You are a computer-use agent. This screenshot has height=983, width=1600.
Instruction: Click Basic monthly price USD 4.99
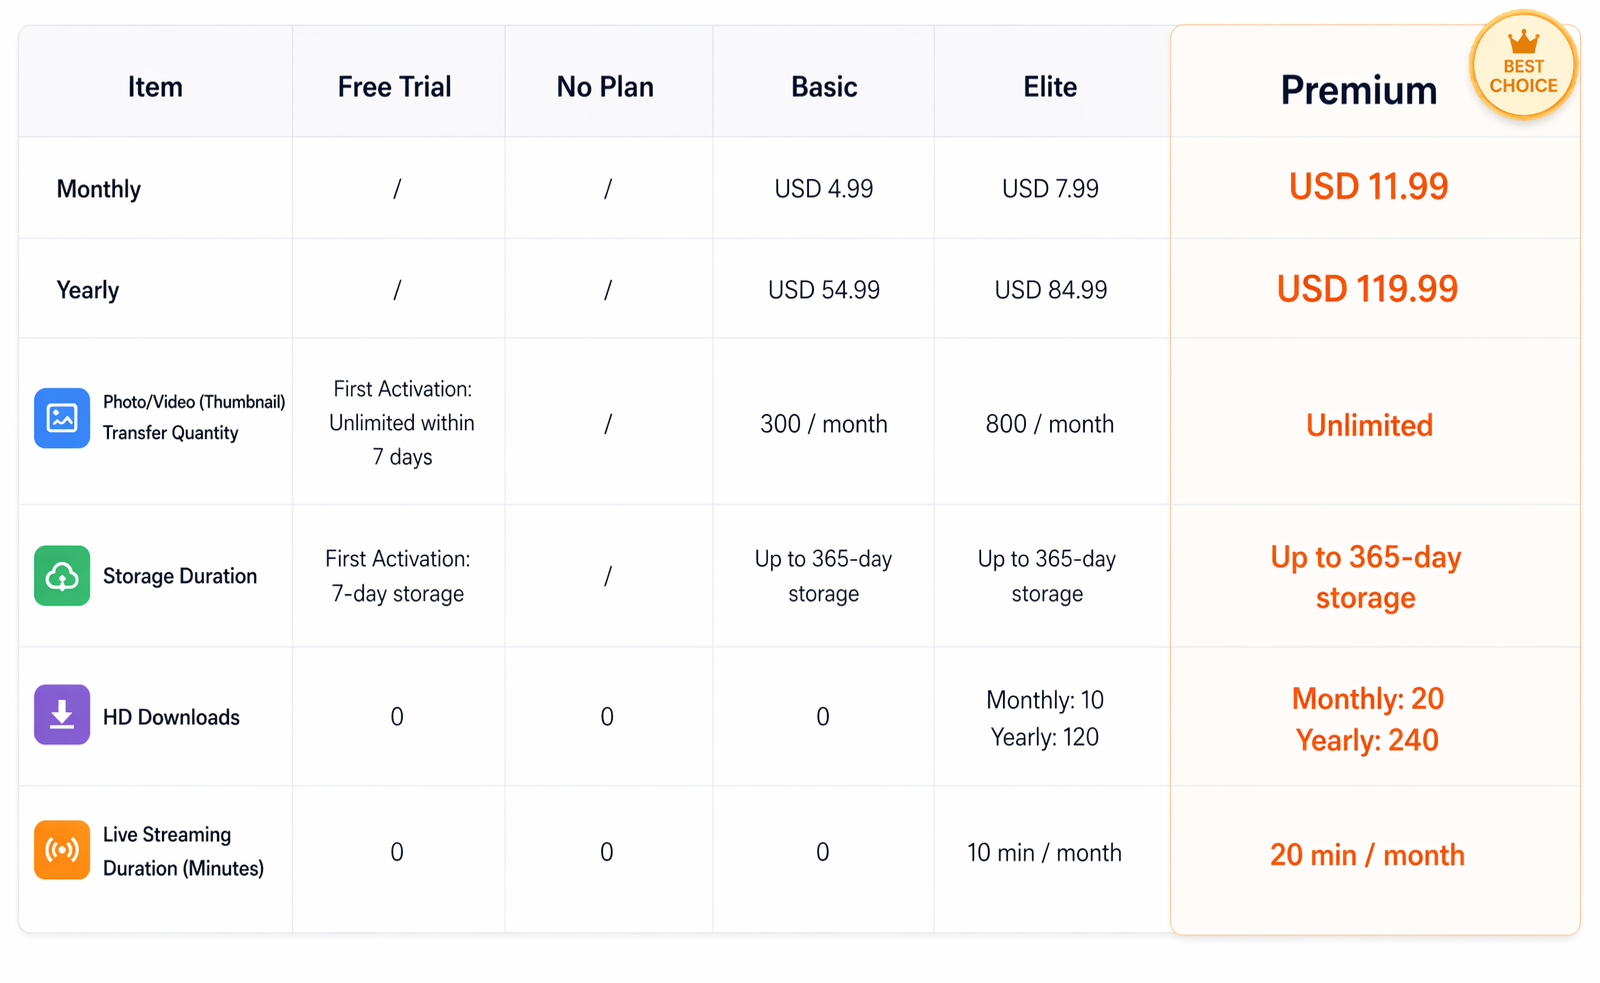coord(824,189)
